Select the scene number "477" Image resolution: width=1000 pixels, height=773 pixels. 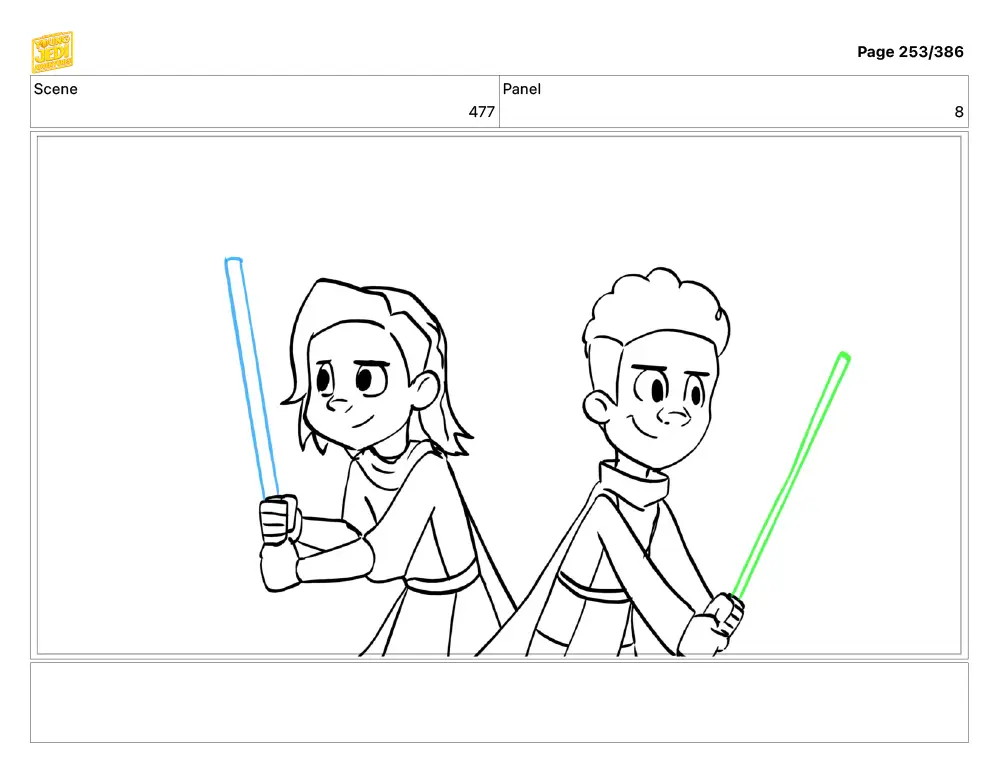[482, 112]
